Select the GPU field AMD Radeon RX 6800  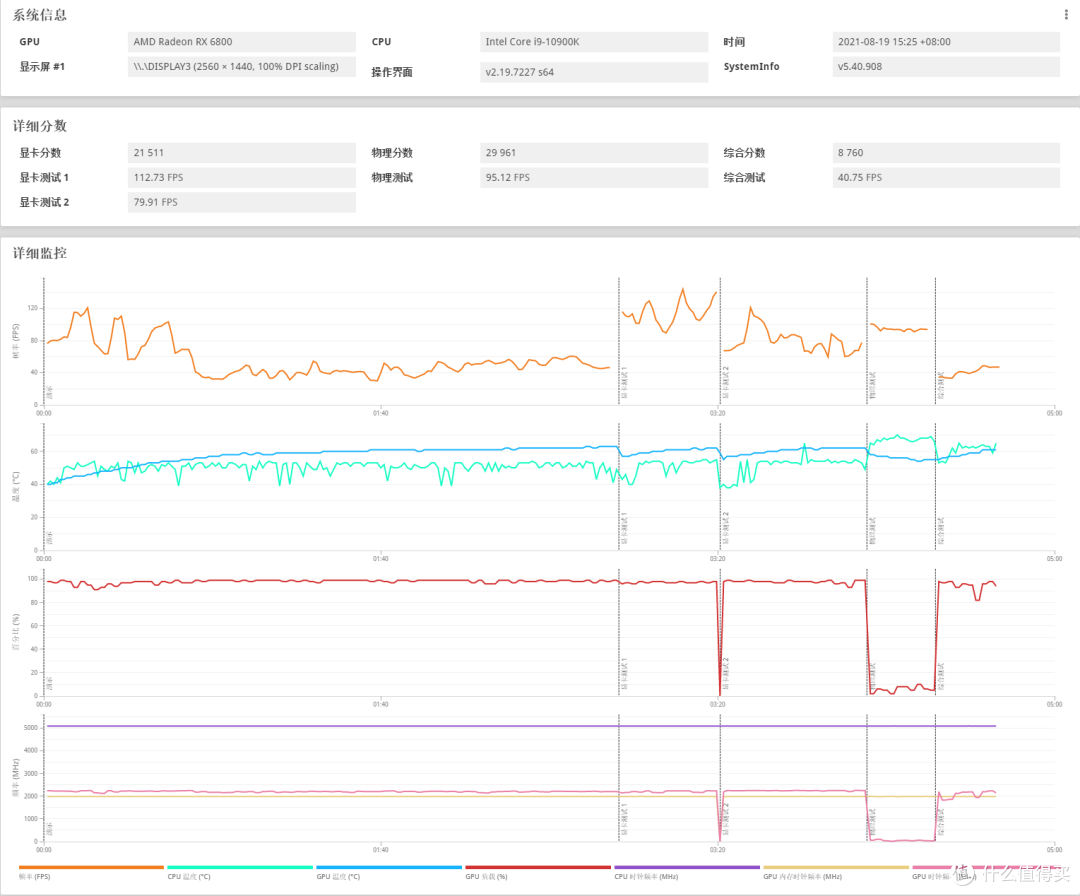[x=242, y=42]
